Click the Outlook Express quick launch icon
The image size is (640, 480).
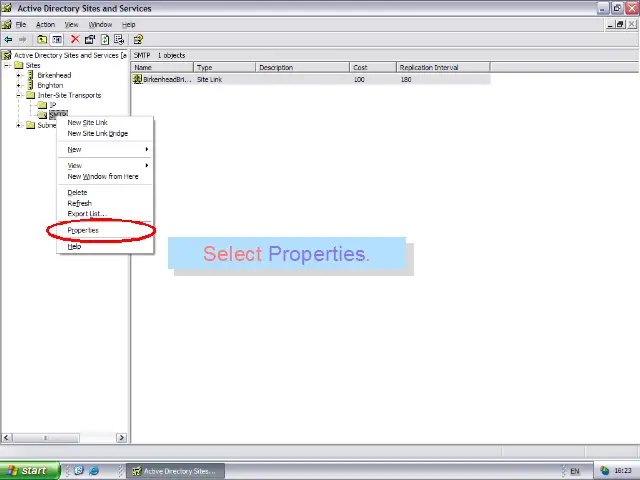point(79,471)
